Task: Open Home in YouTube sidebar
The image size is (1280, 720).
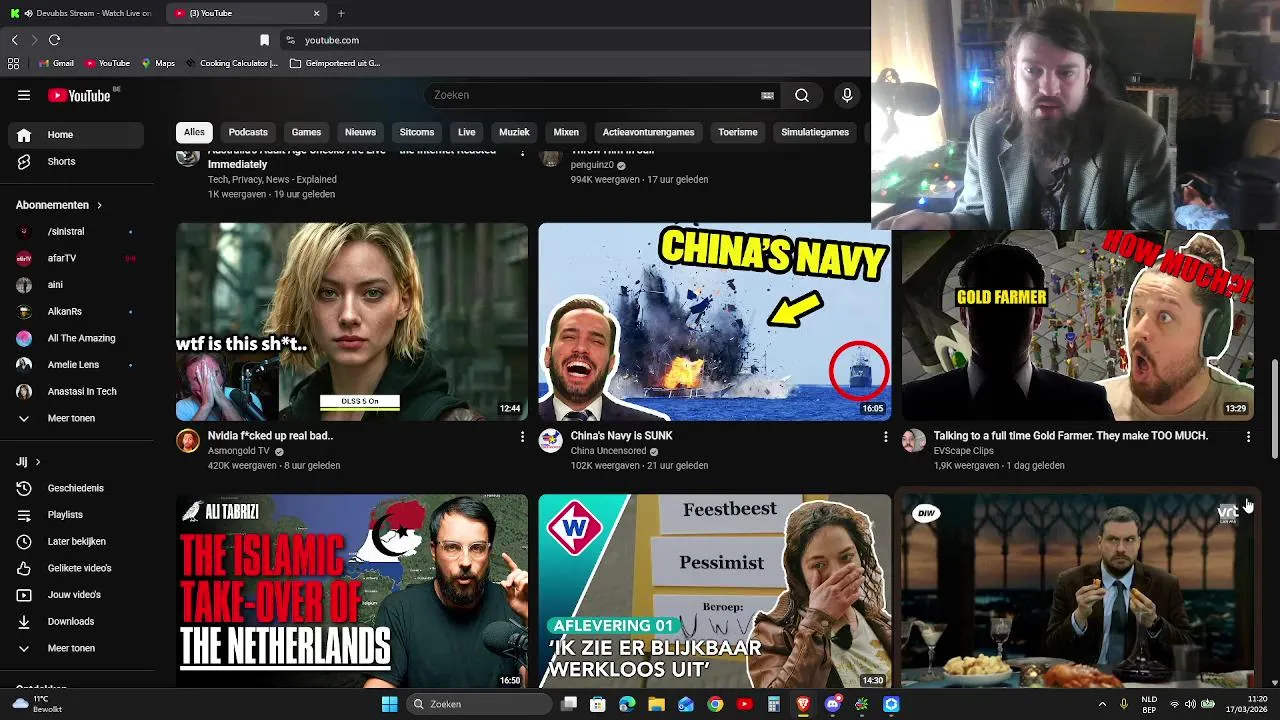Action: (77, 135)
